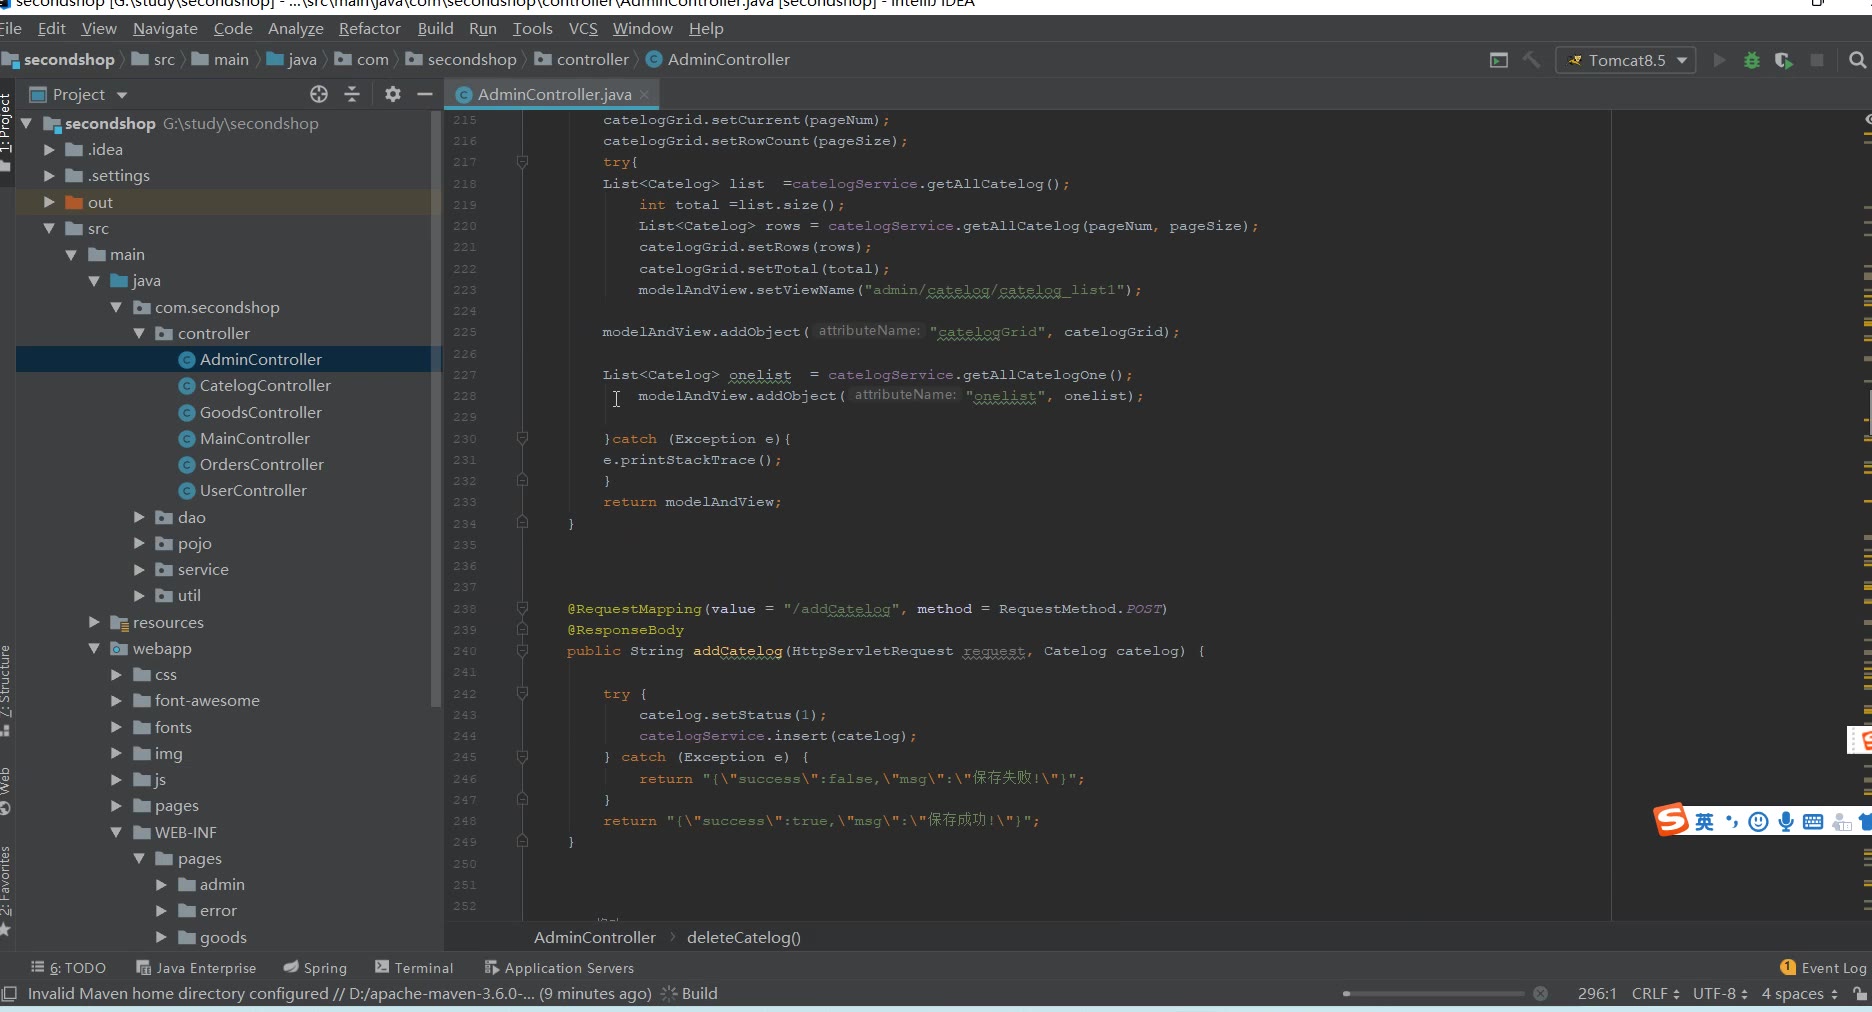Open Search Everywhere magnifier icon
This screenshot has width=1872, height=1012.
pyautogui.click(x=1857, y=60)
